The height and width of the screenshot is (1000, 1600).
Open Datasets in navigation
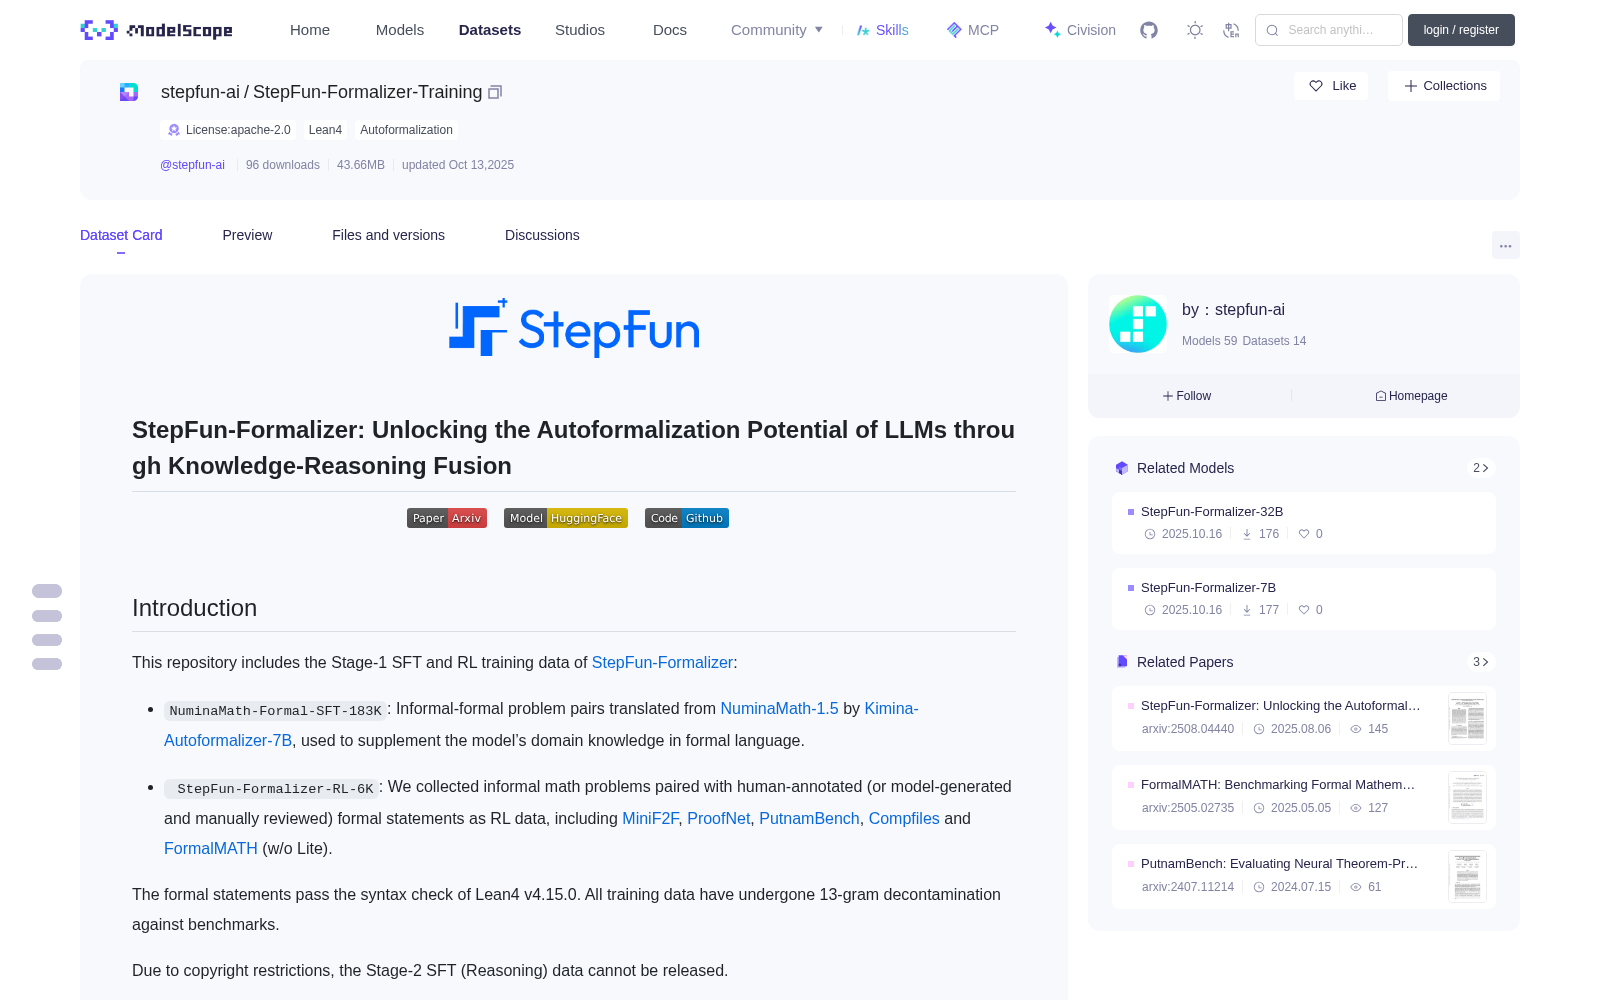click(x=490, y=30)
